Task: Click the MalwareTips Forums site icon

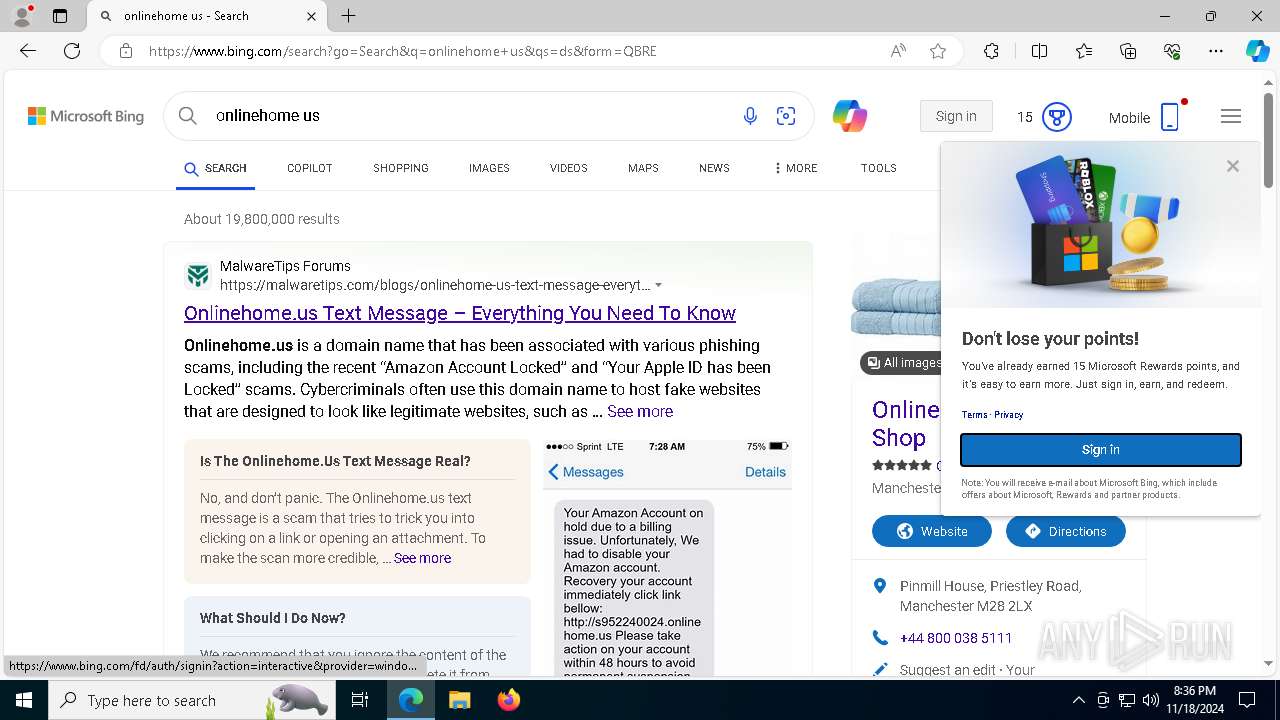Action: (198, 275)
